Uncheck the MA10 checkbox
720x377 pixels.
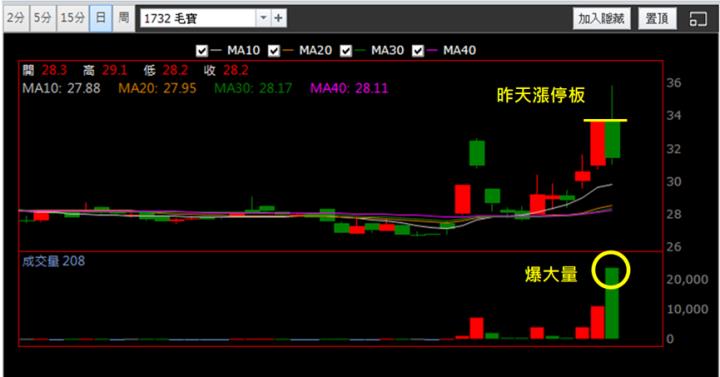[x=201, y=51]
